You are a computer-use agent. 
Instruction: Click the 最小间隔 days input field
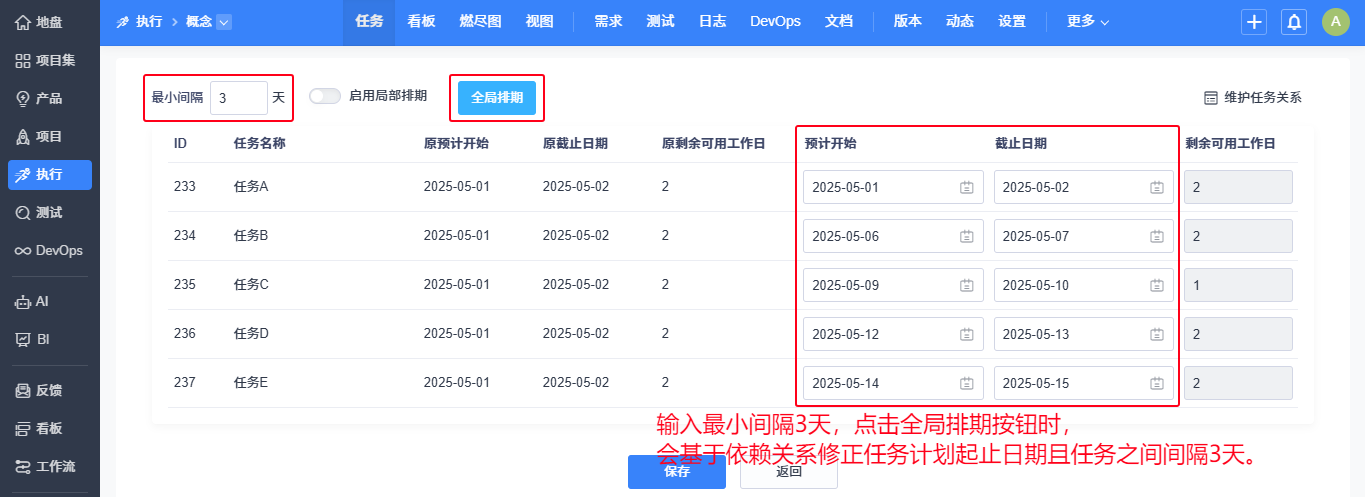tap(239, 98)
